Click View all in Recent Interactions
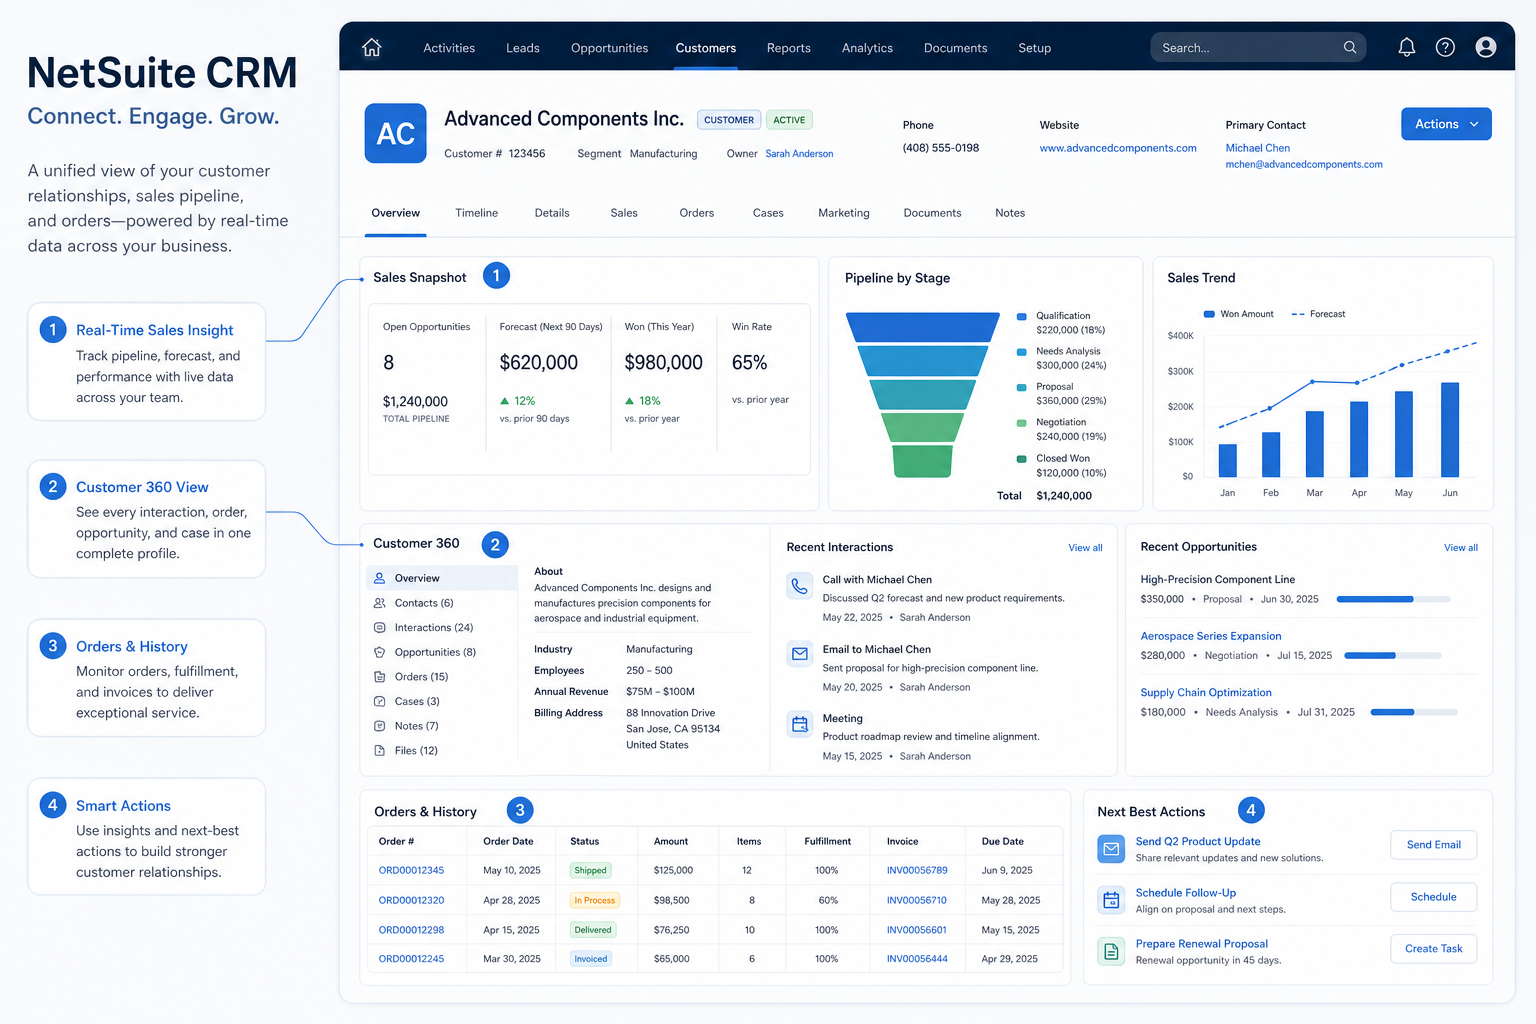1536x1024 pixels. pyautogui.click(x=1085, y=548)
